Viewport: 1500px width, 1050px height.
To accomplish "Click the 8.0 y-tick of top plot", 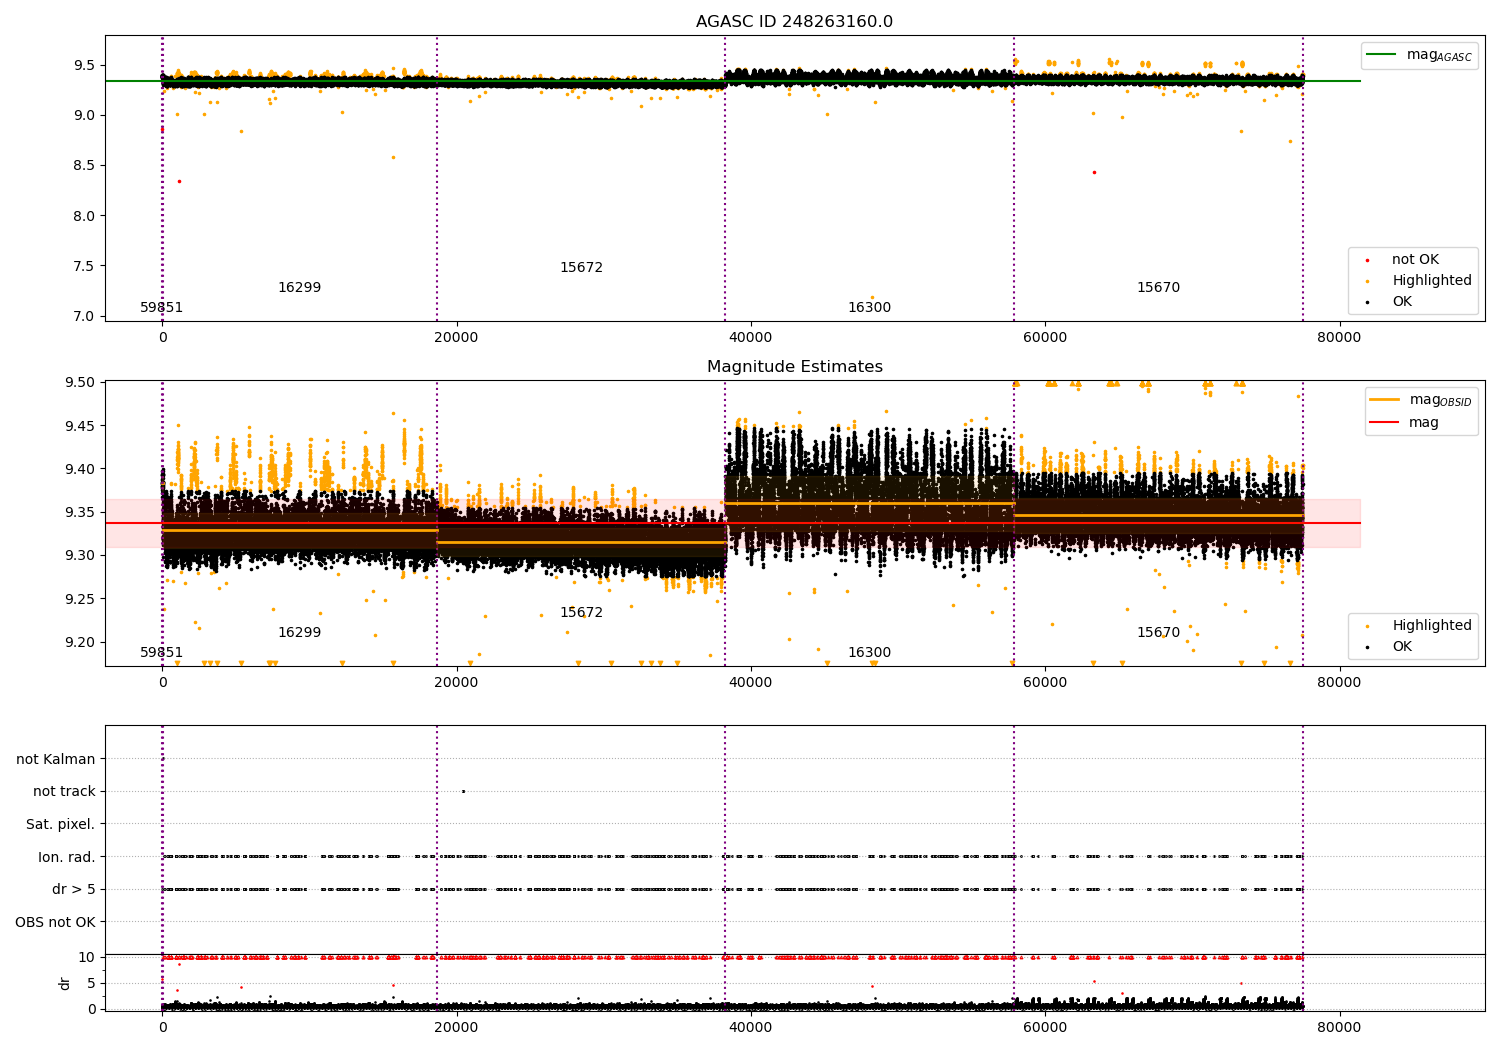I will pyautogui.click(x=84, y=216).
